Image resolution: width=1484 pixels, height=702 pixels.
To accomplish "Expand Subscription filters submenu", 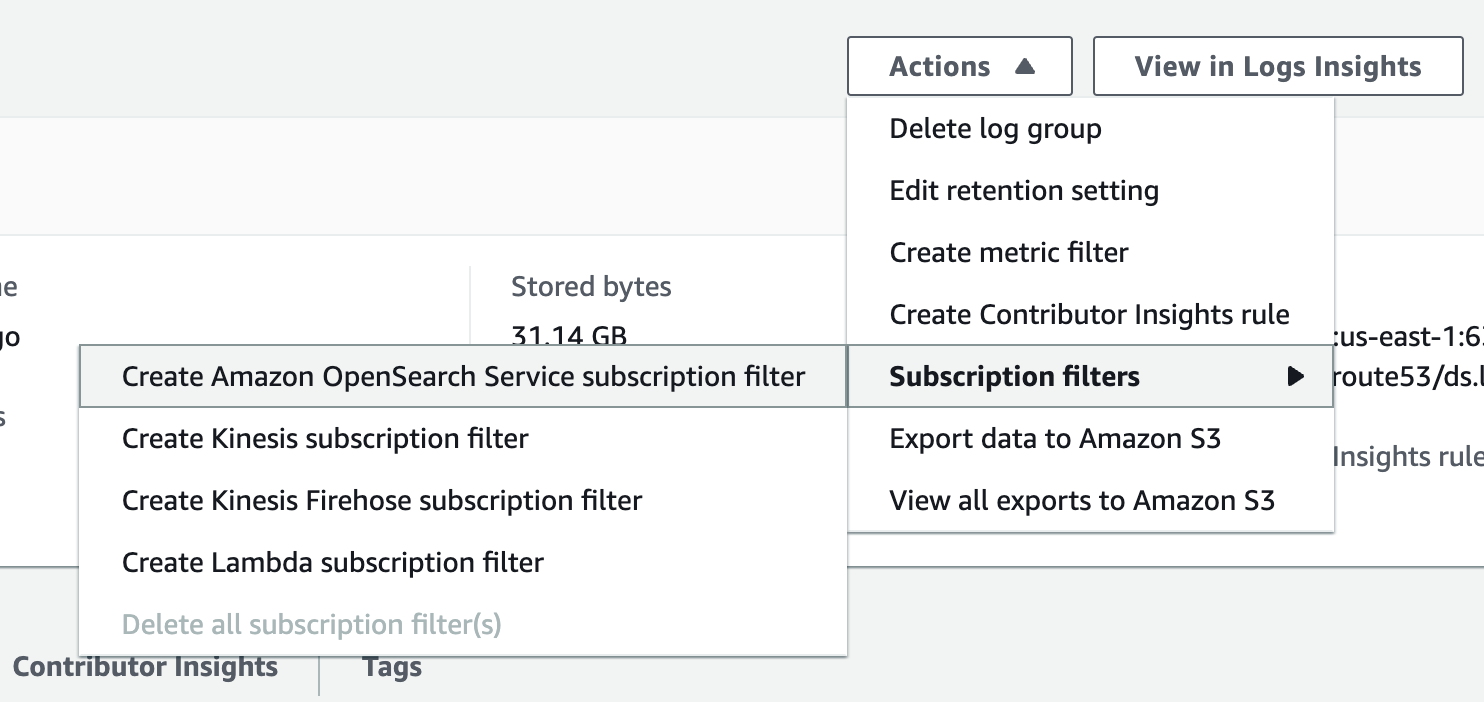I will coord(1014,377).
